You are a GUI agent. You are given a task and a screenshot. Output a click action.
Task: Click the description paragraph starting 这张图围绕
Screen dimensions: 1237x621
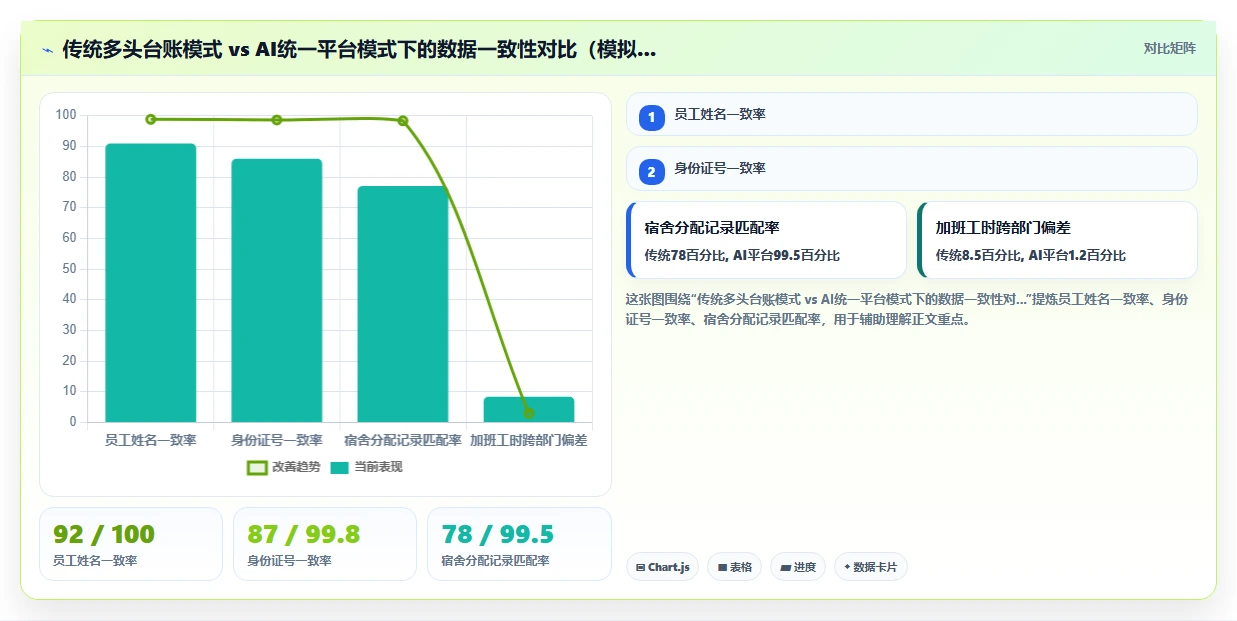coord(908,310)
